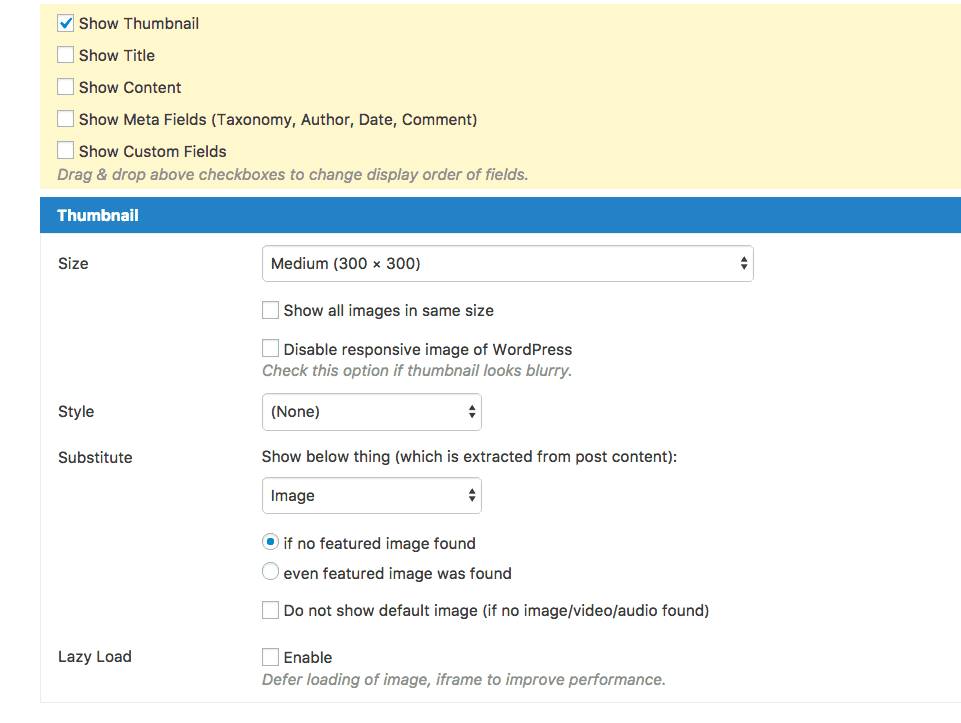Select 'if no featured image found' radio
Image resolution: width=961 pixels, height=723 pixels.
270,543
